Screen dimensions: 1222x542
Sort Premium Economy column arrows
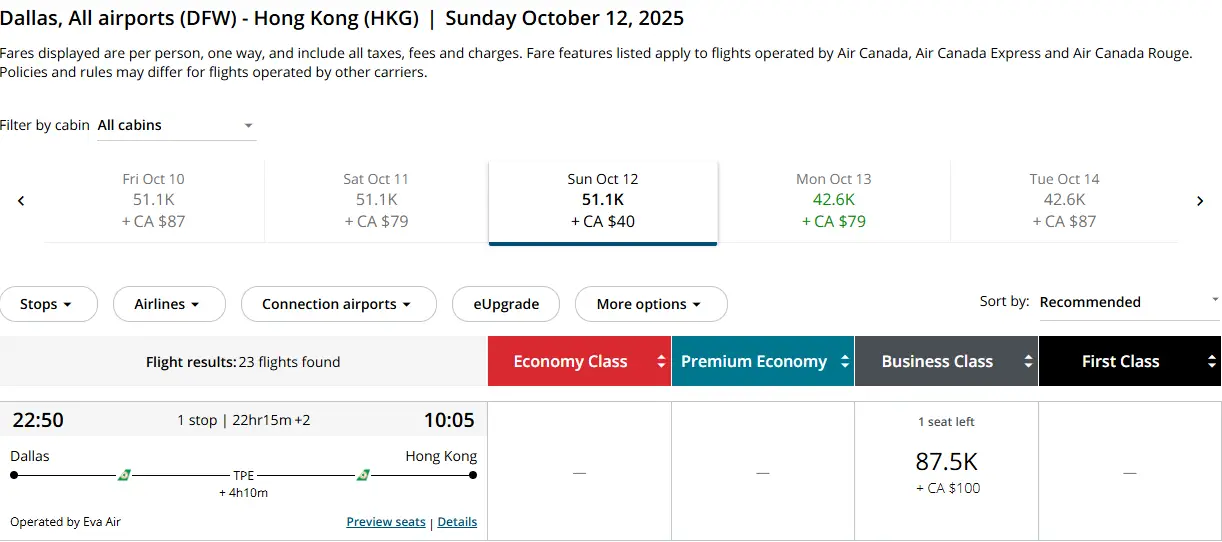tap(845, 362)
